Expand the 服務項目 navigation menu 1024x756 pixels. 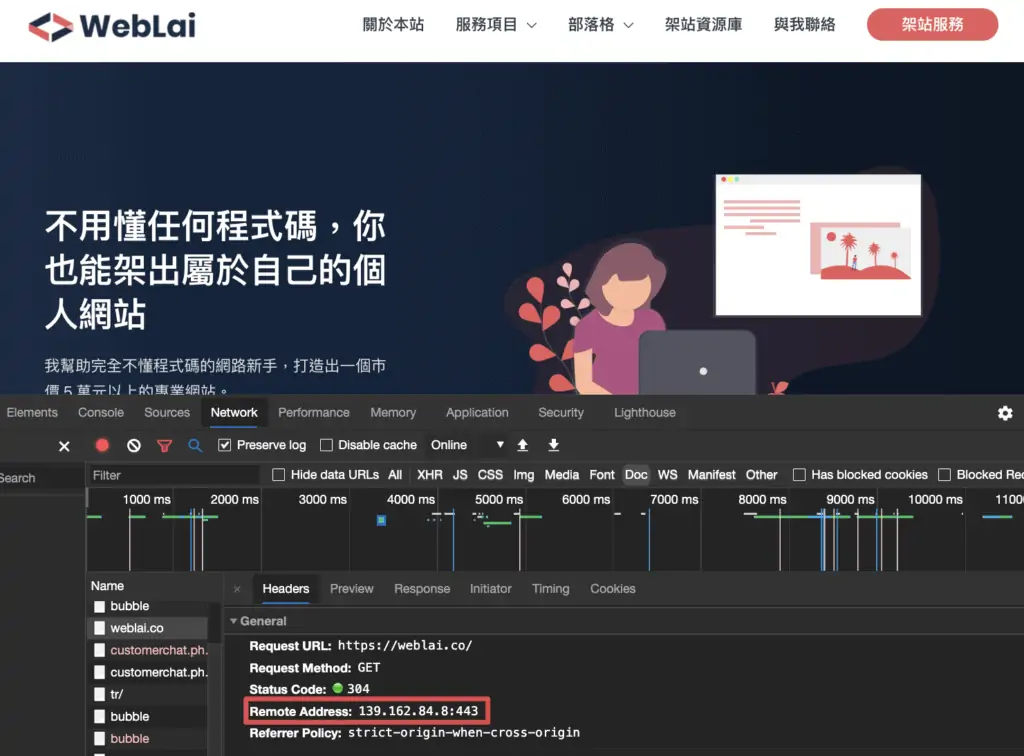[x=496, y=25]
